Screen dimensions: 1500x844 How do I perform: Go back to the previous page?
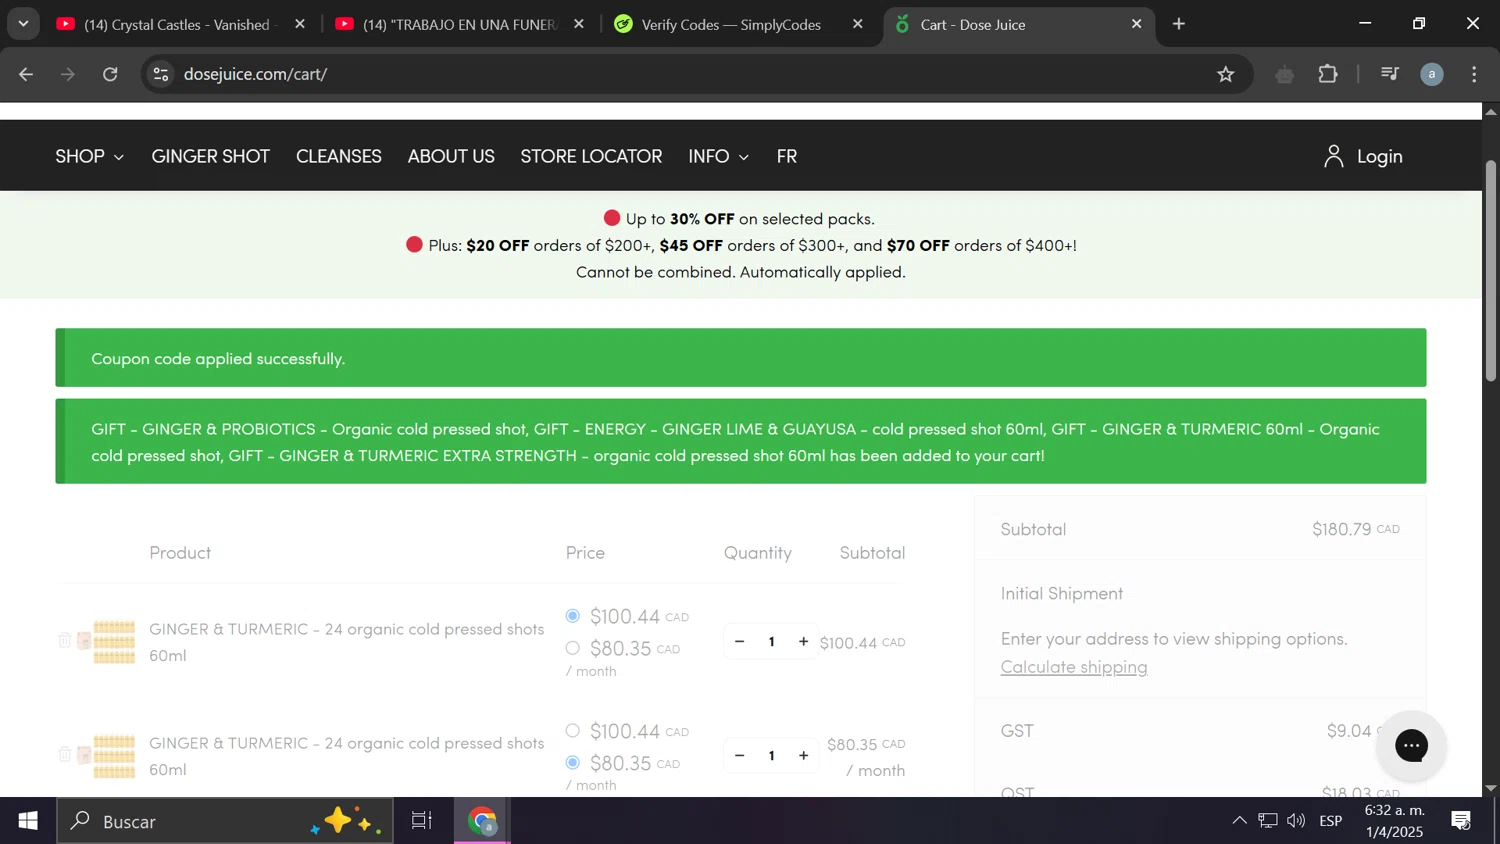26,74
